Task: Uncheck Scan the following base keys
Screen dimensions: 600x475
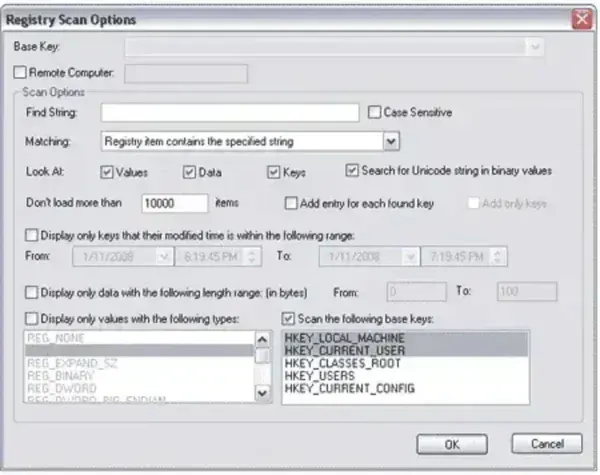Action: click(288, 319)
